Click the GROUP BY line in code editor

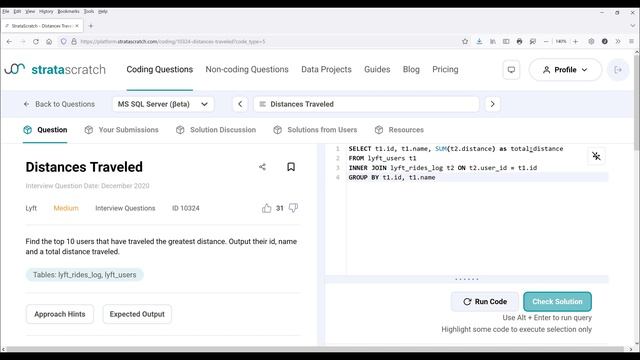478,177
